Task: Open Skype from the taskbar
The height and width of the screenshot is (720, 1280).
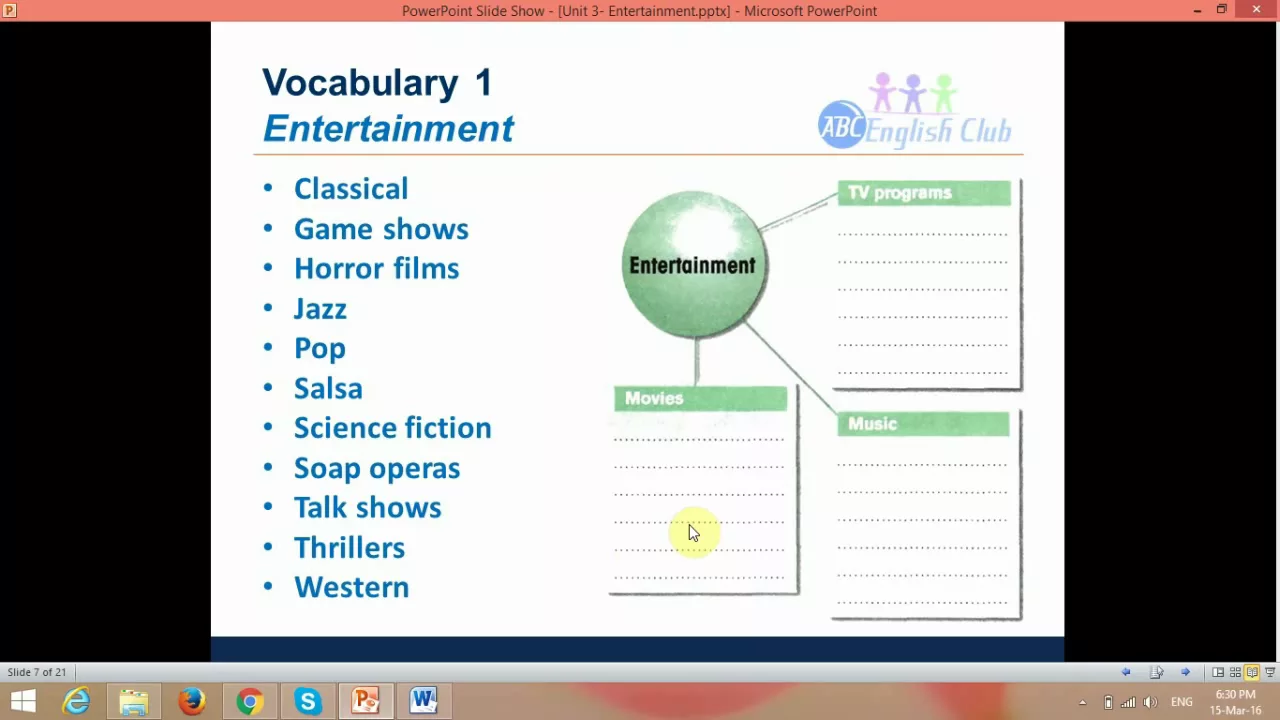Action: click(x=307, y=701)
